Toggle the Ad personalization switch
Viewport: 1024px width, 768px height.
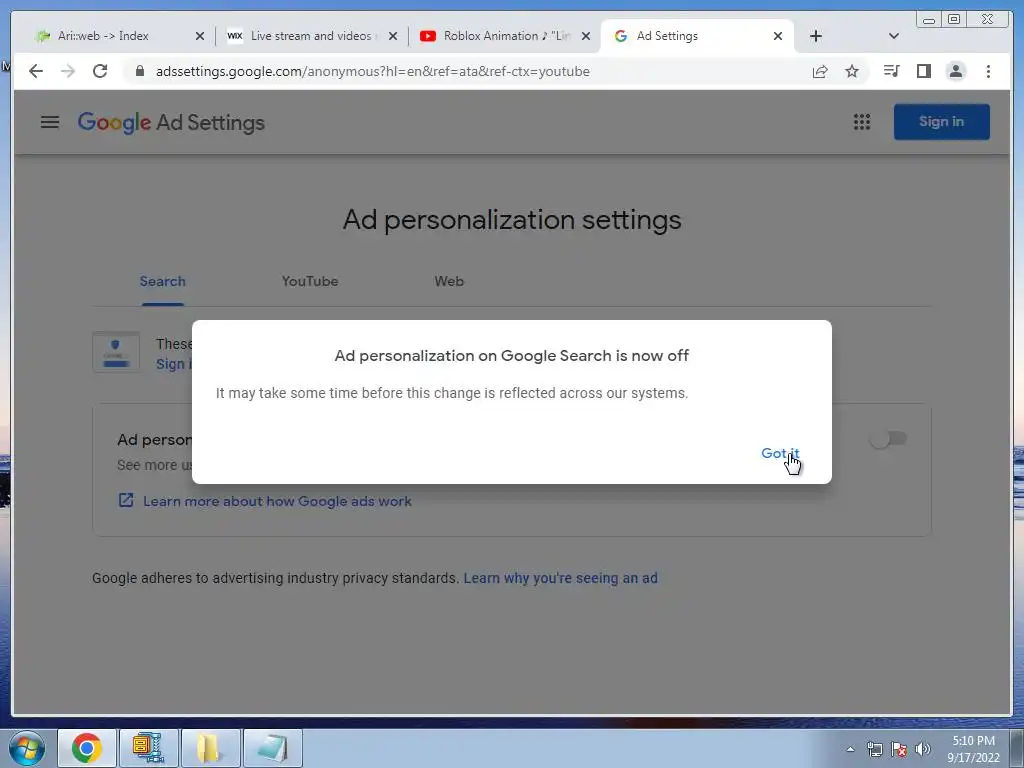coord(888,439)
